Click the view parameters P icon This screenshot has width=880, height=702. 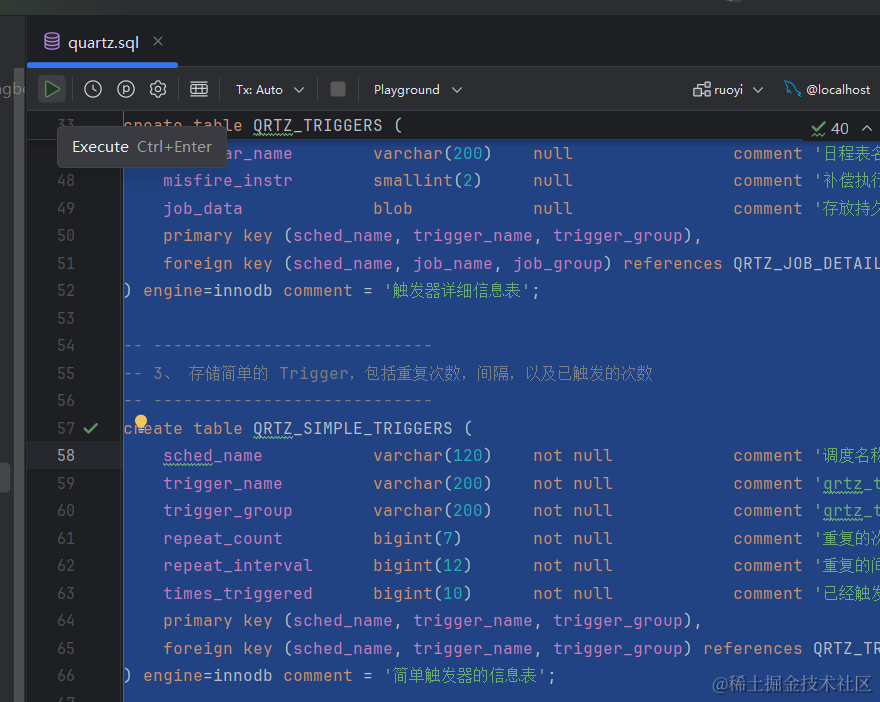tap(126, 89)
